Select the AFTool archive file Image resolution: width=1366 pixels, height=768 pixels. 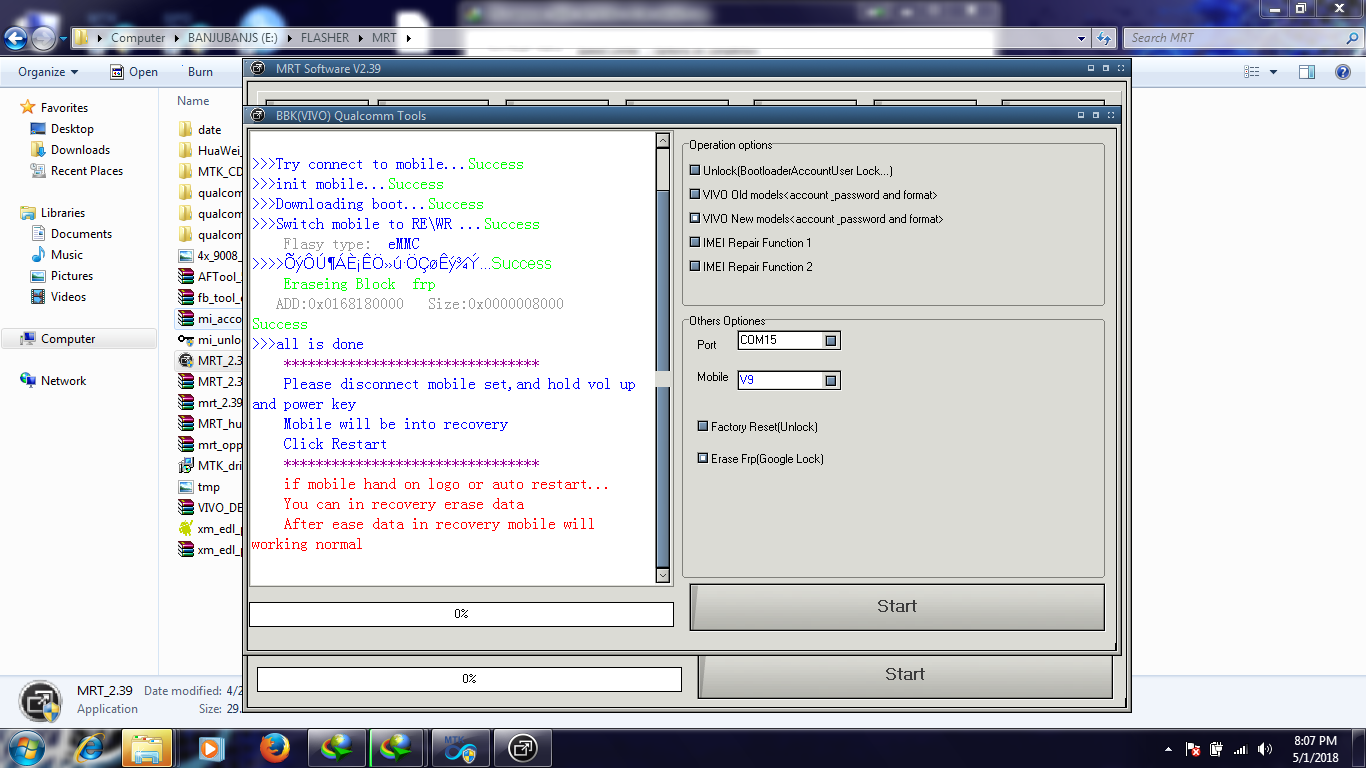[x=210, y=276]
